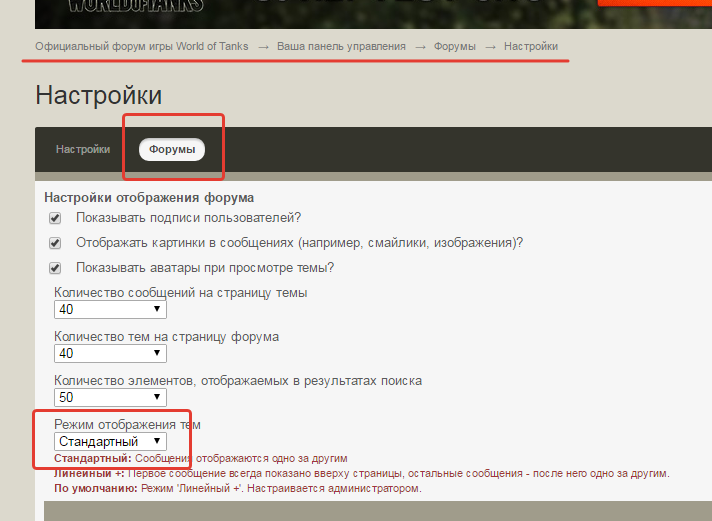
Task: Open search results count dropdown showing 50
Action: coord(110,397)
